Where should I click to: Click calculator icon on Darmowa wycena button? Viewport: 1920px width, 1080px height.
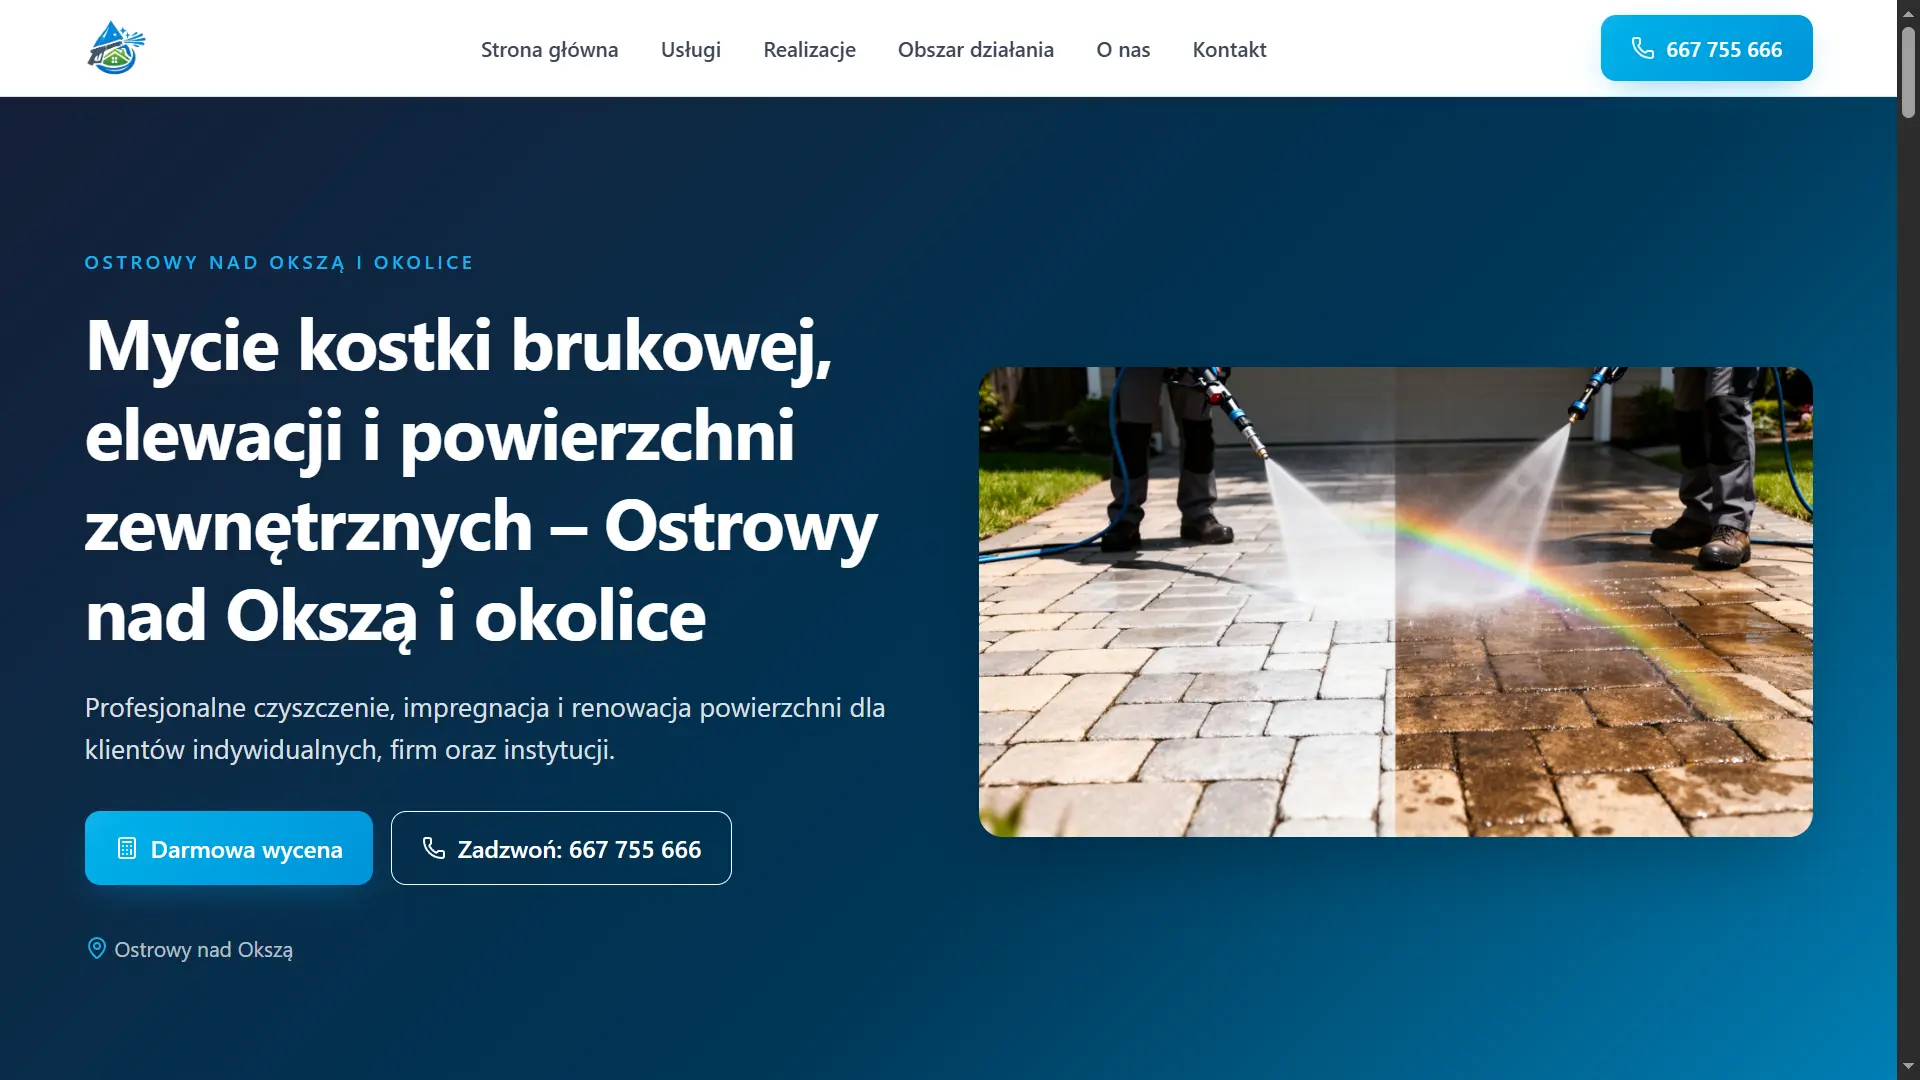point(127,848)
